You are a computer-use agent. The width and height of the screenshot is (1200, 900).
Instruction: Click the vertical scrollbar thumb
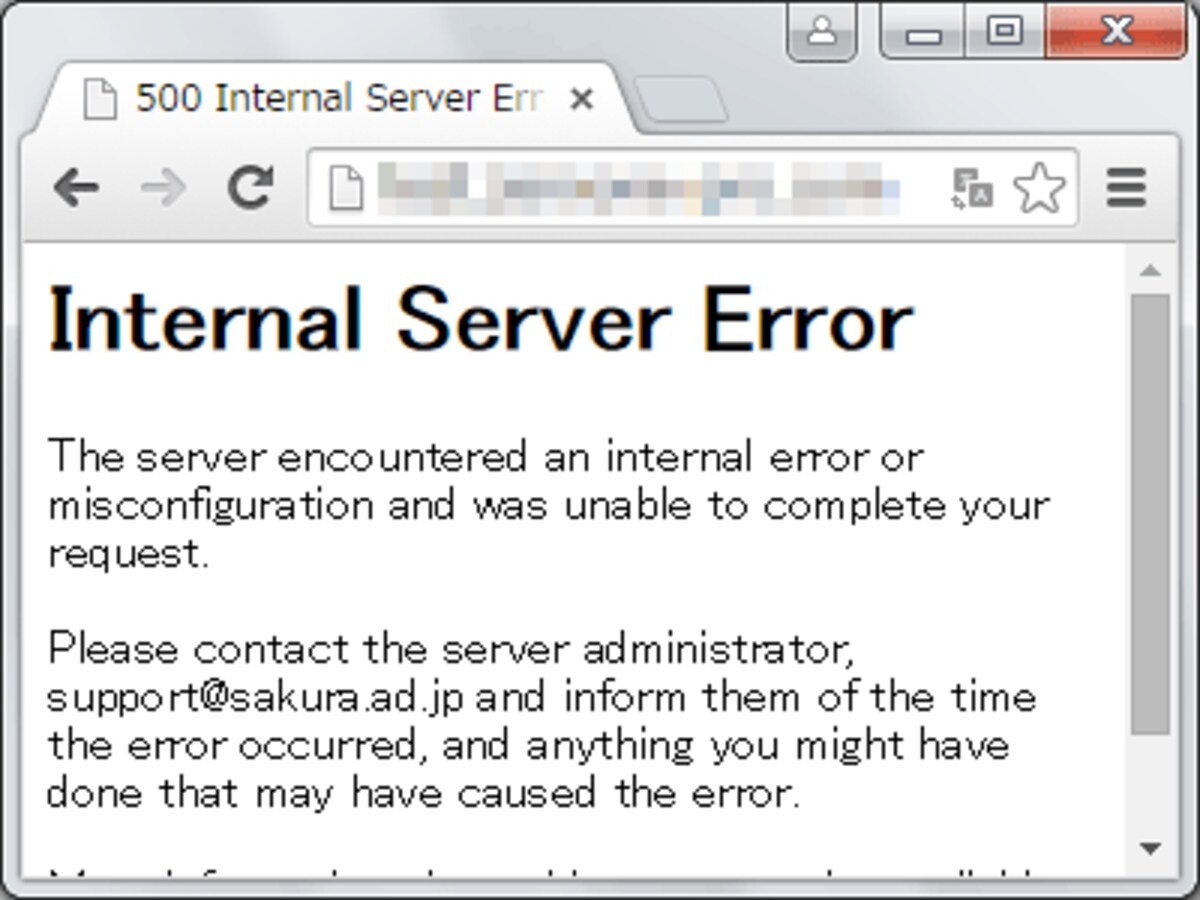(x=1150, y=515)
